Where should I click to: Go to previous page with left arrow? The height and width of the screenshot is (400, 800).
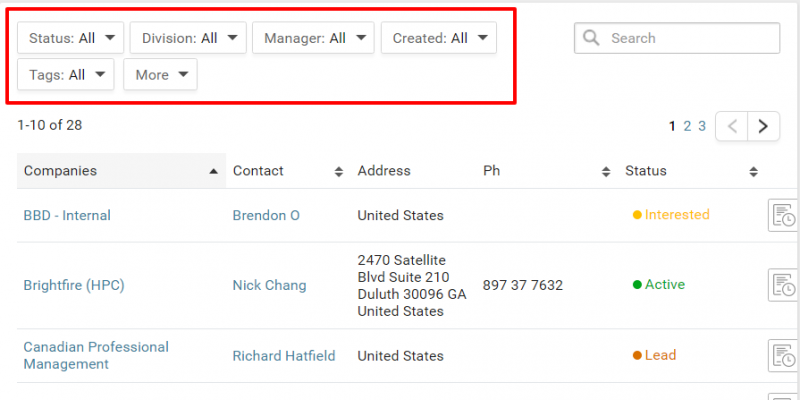733,126
